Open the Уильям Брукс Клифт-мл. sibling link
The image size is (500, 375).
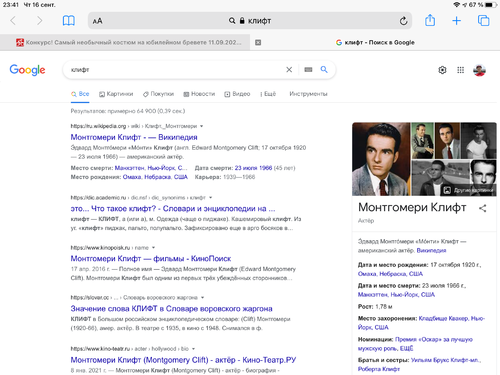coord(446,360)
